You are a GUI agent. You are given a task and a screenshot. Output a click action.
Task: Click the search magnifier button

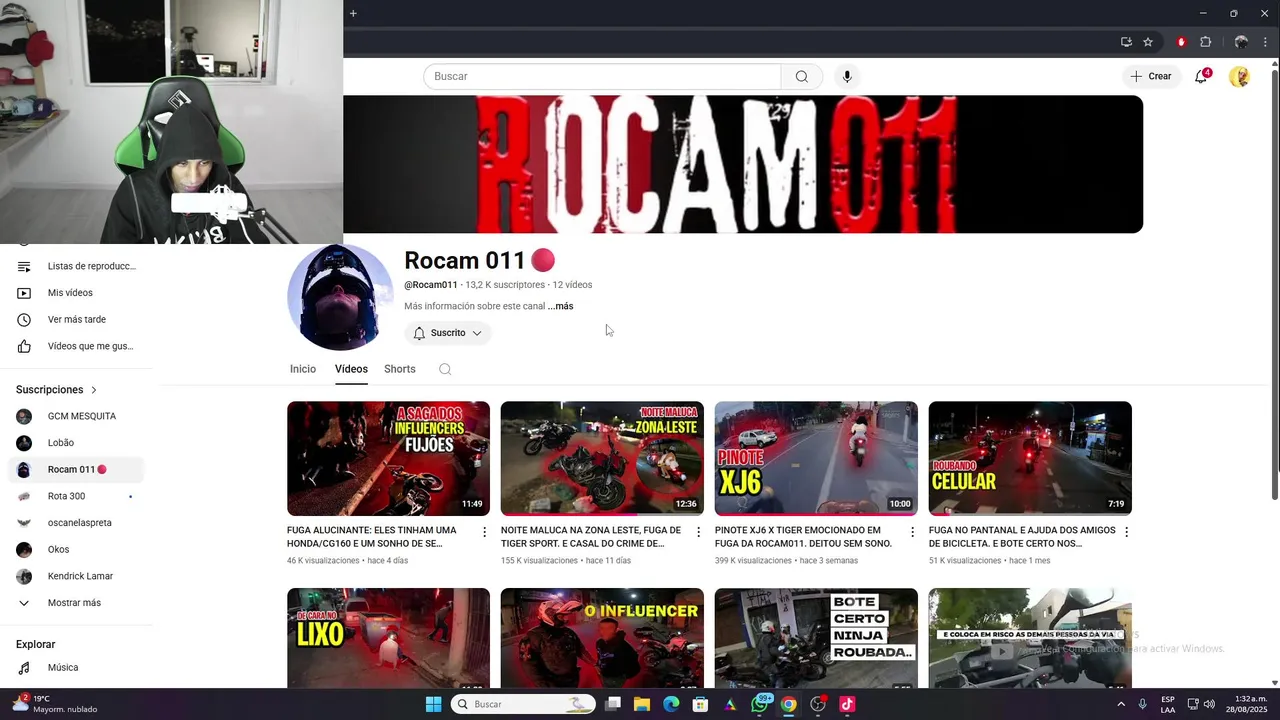(x=802, y=77)
